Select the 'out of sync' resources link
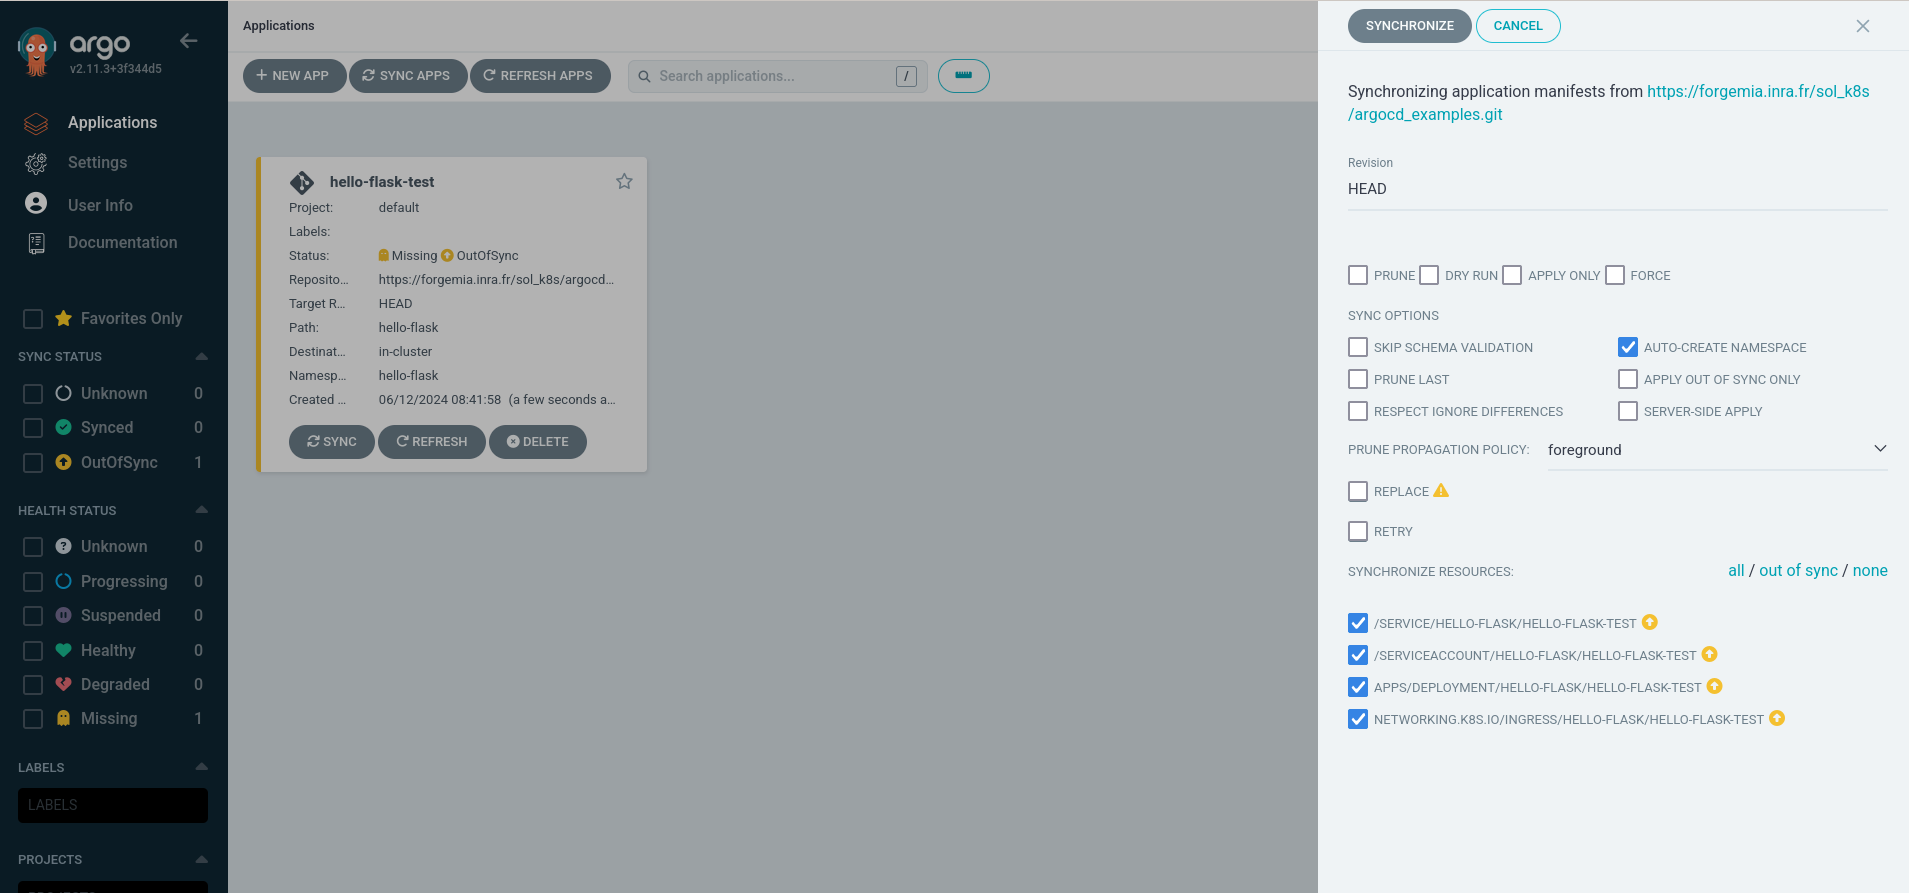 click(x=1798, y=570)
